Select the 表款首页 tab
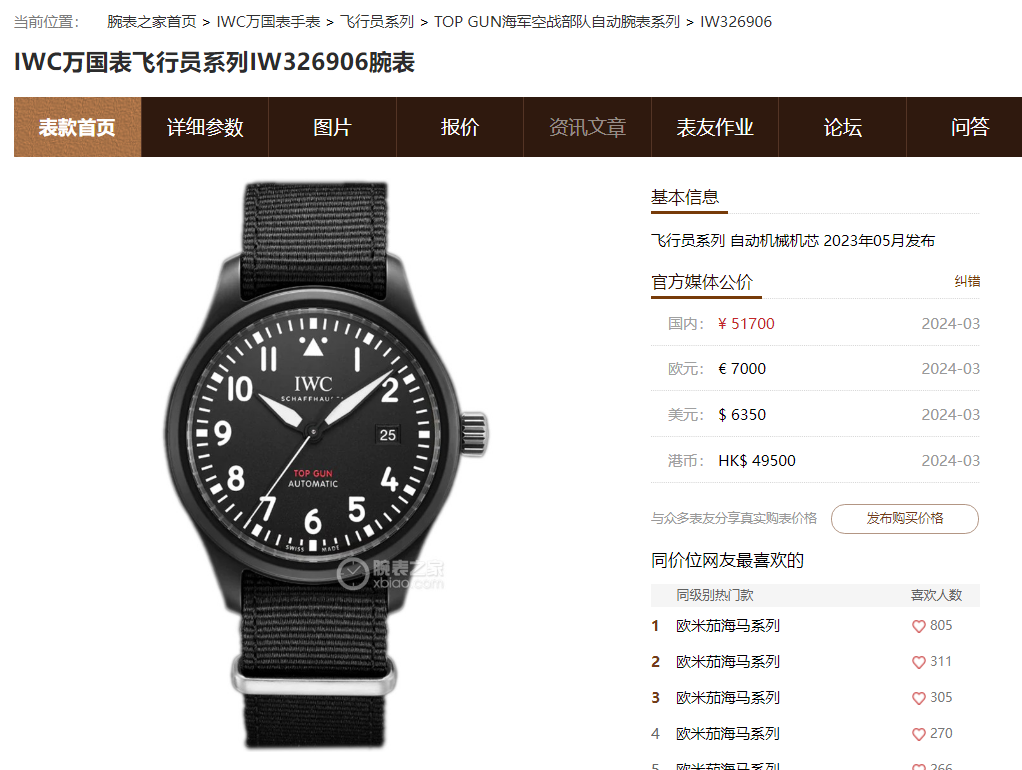The image size is (1022, 770). pos(78,127)
